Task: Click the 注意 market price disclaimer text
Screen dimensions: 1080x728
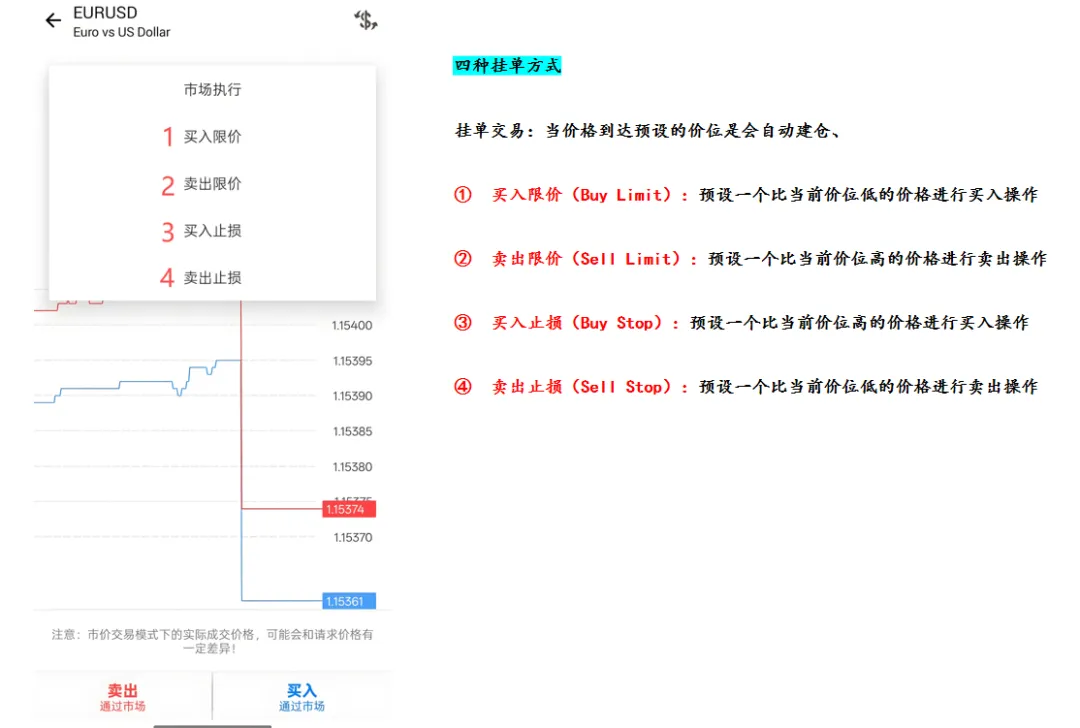Action: 212,641
